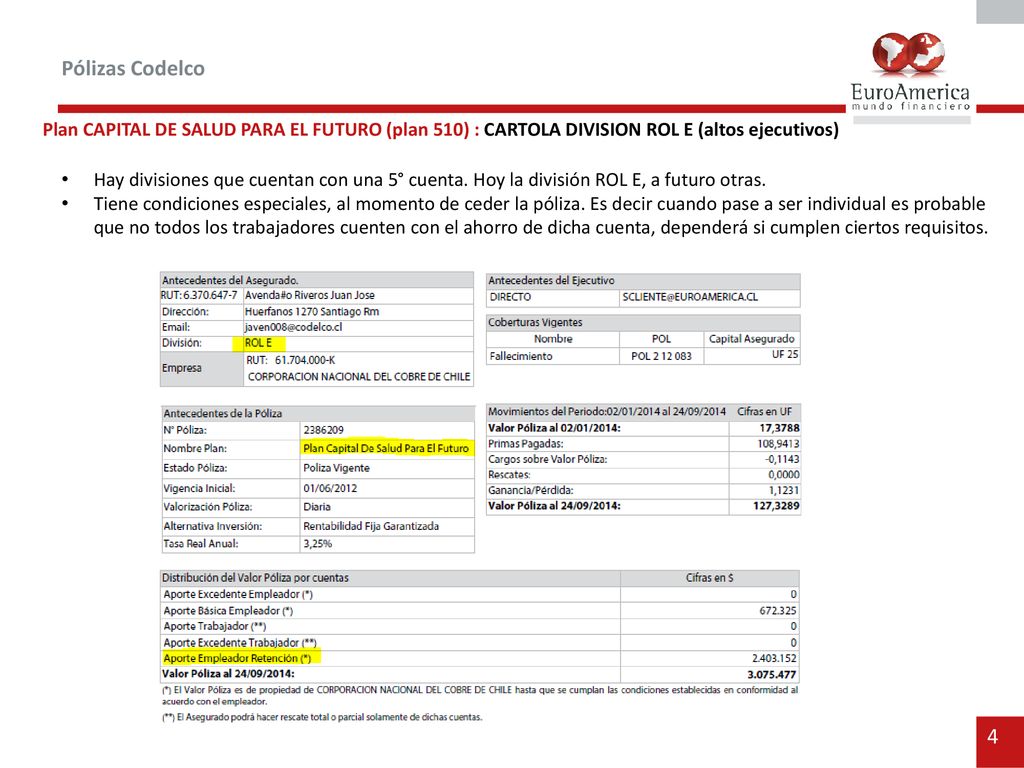
Task: Select total policy value 3.075.477
Action: 772,675
